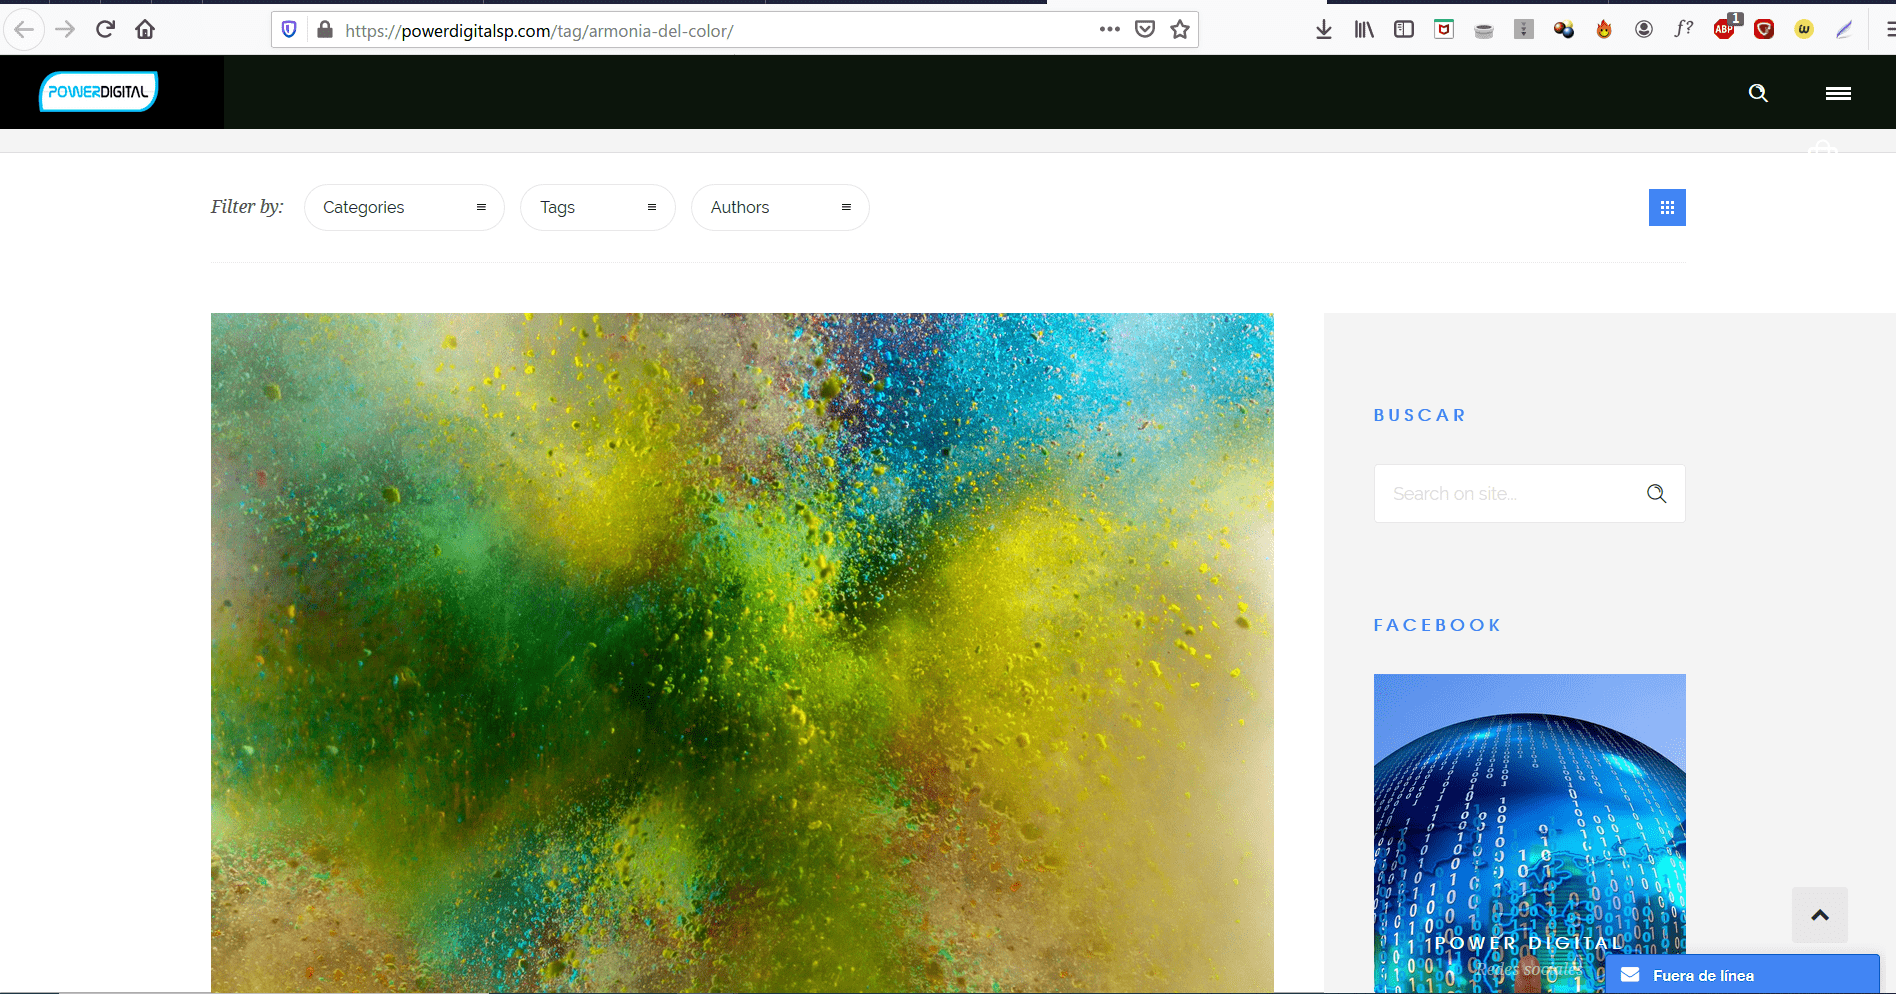Screen dimensions: 1896x994
Task: Toggle the browser sidebar icon
Action: 1404,30
